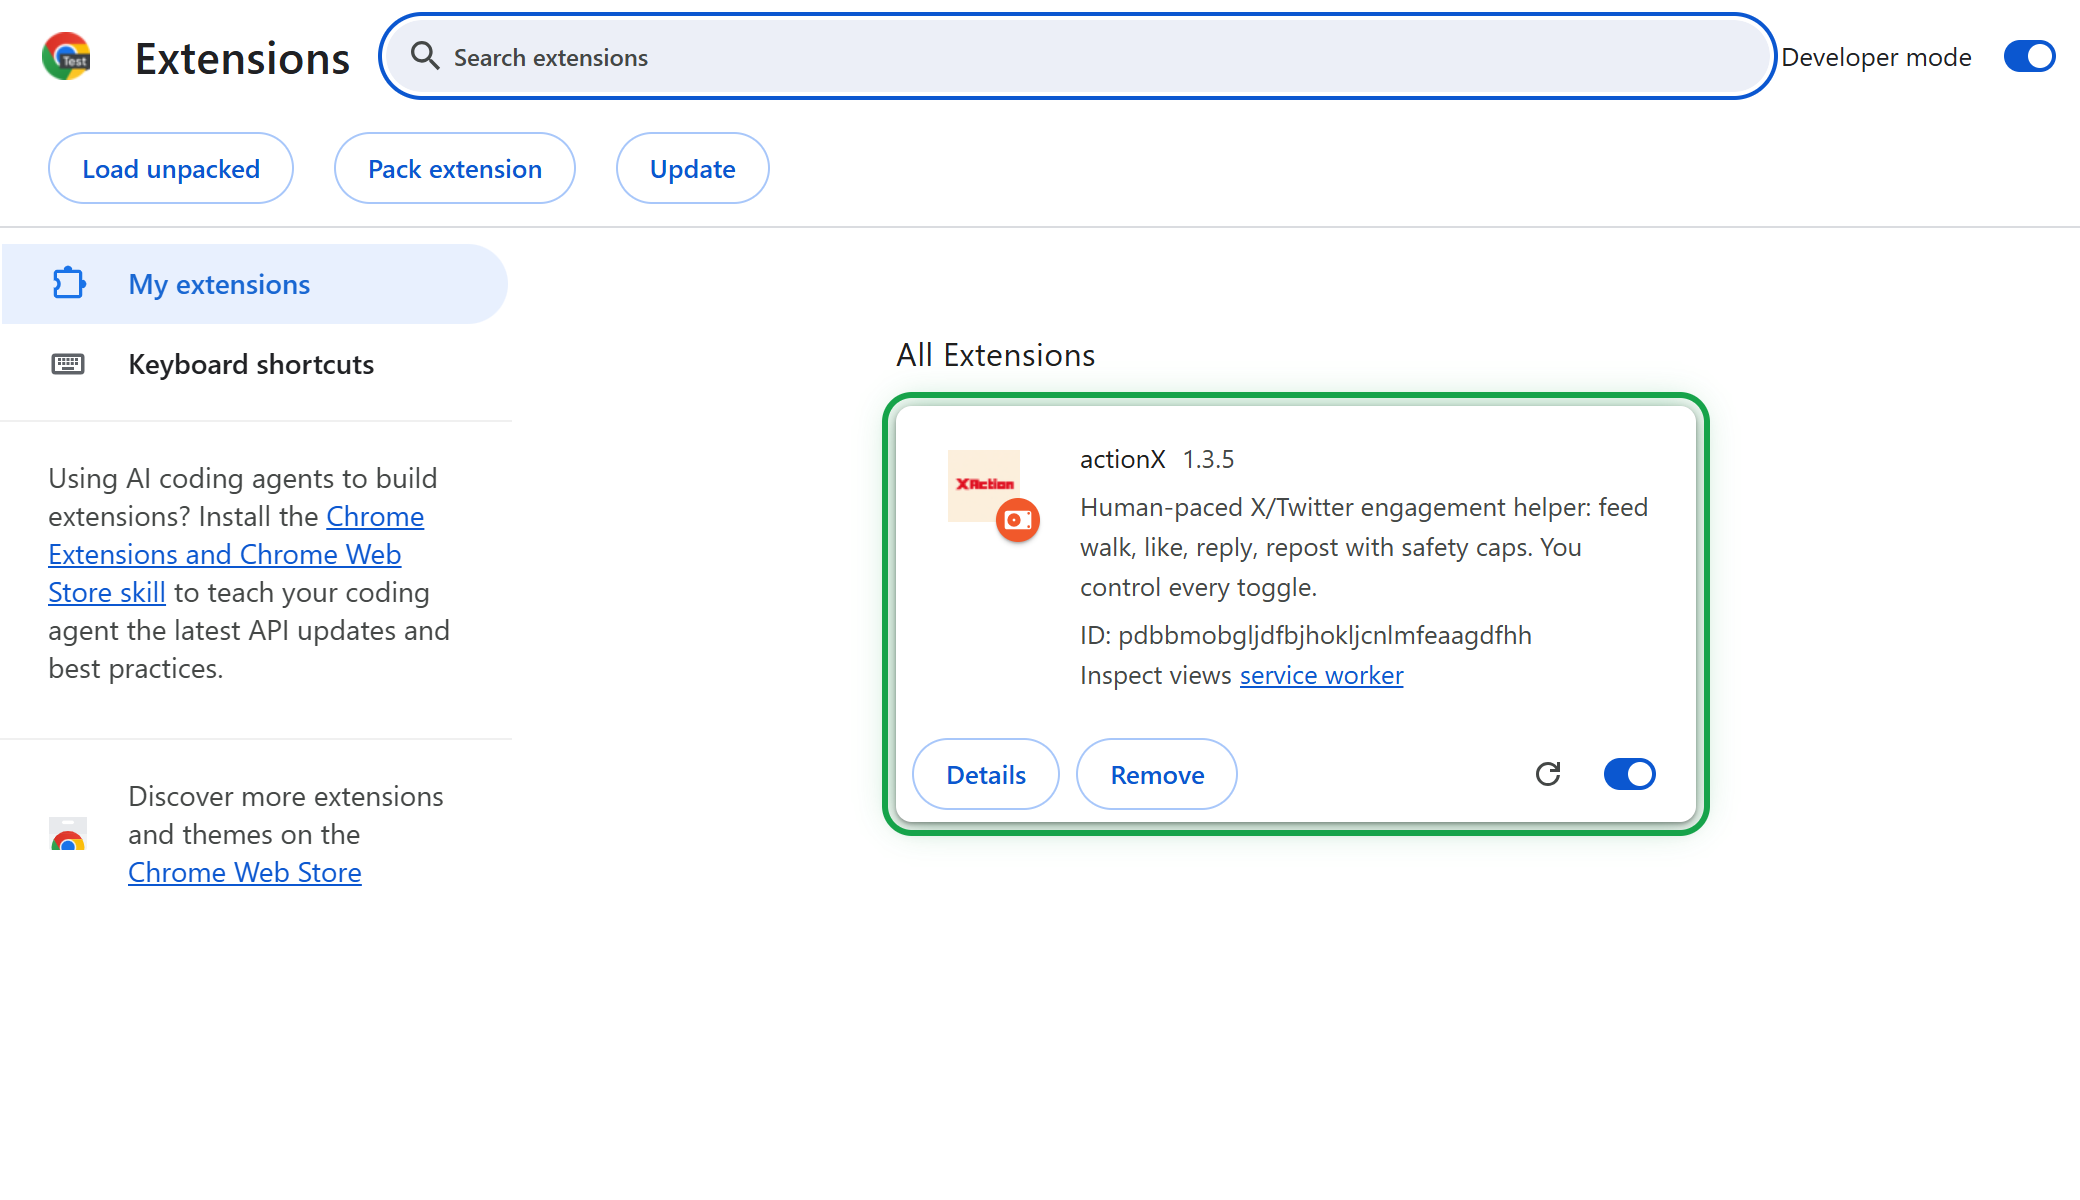Viewport: 2080px width, 1200px height.
Task: Click the orange unpacked badge on actionX icon
Action: click(1018, 520)
